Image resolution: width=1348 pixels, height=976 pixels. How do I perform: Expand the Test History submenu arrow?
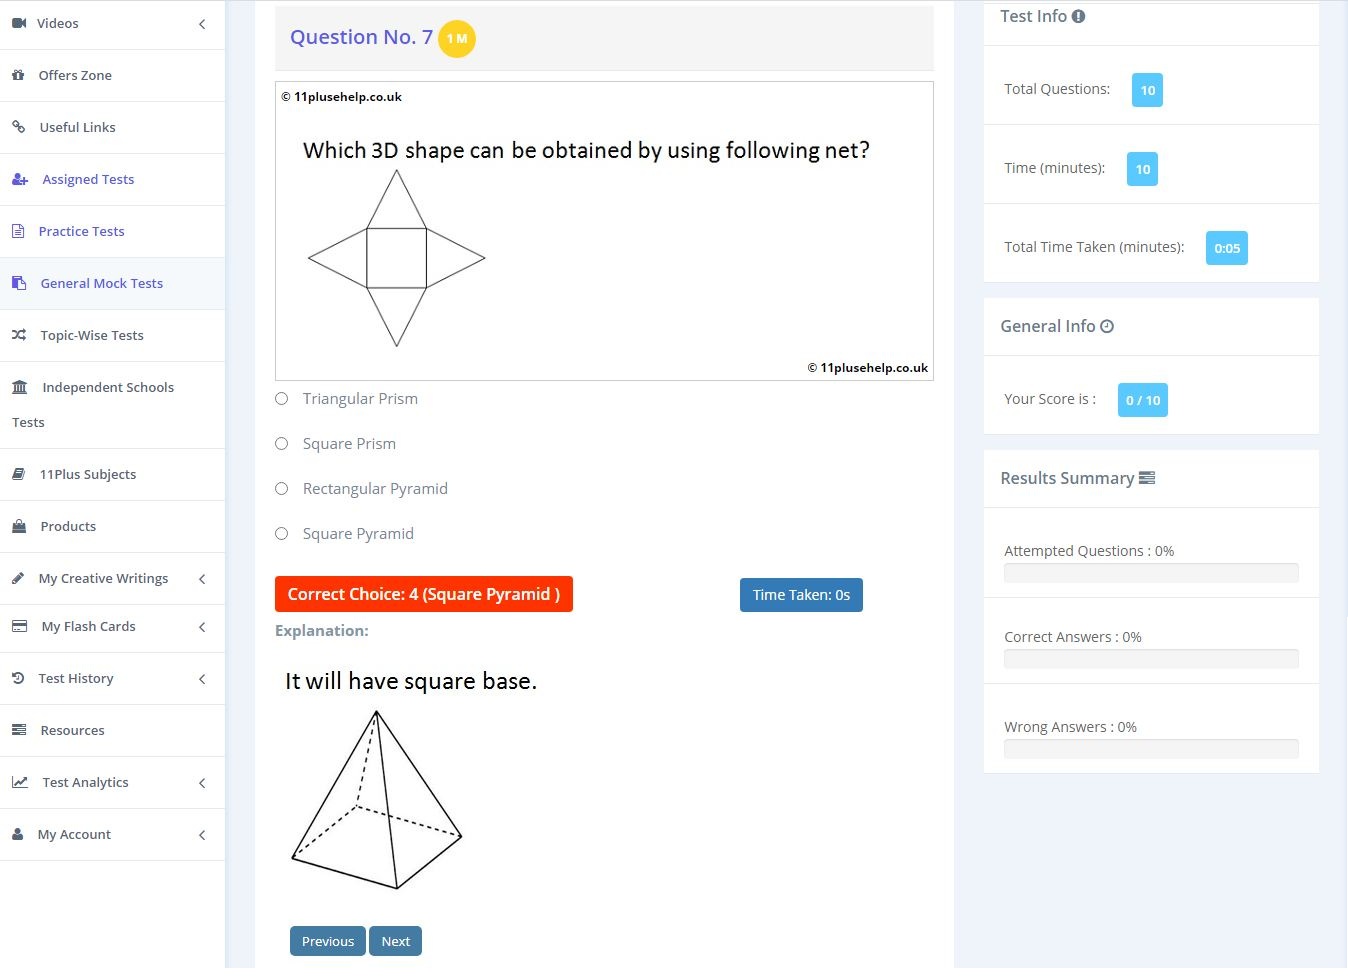pos(202,679)
